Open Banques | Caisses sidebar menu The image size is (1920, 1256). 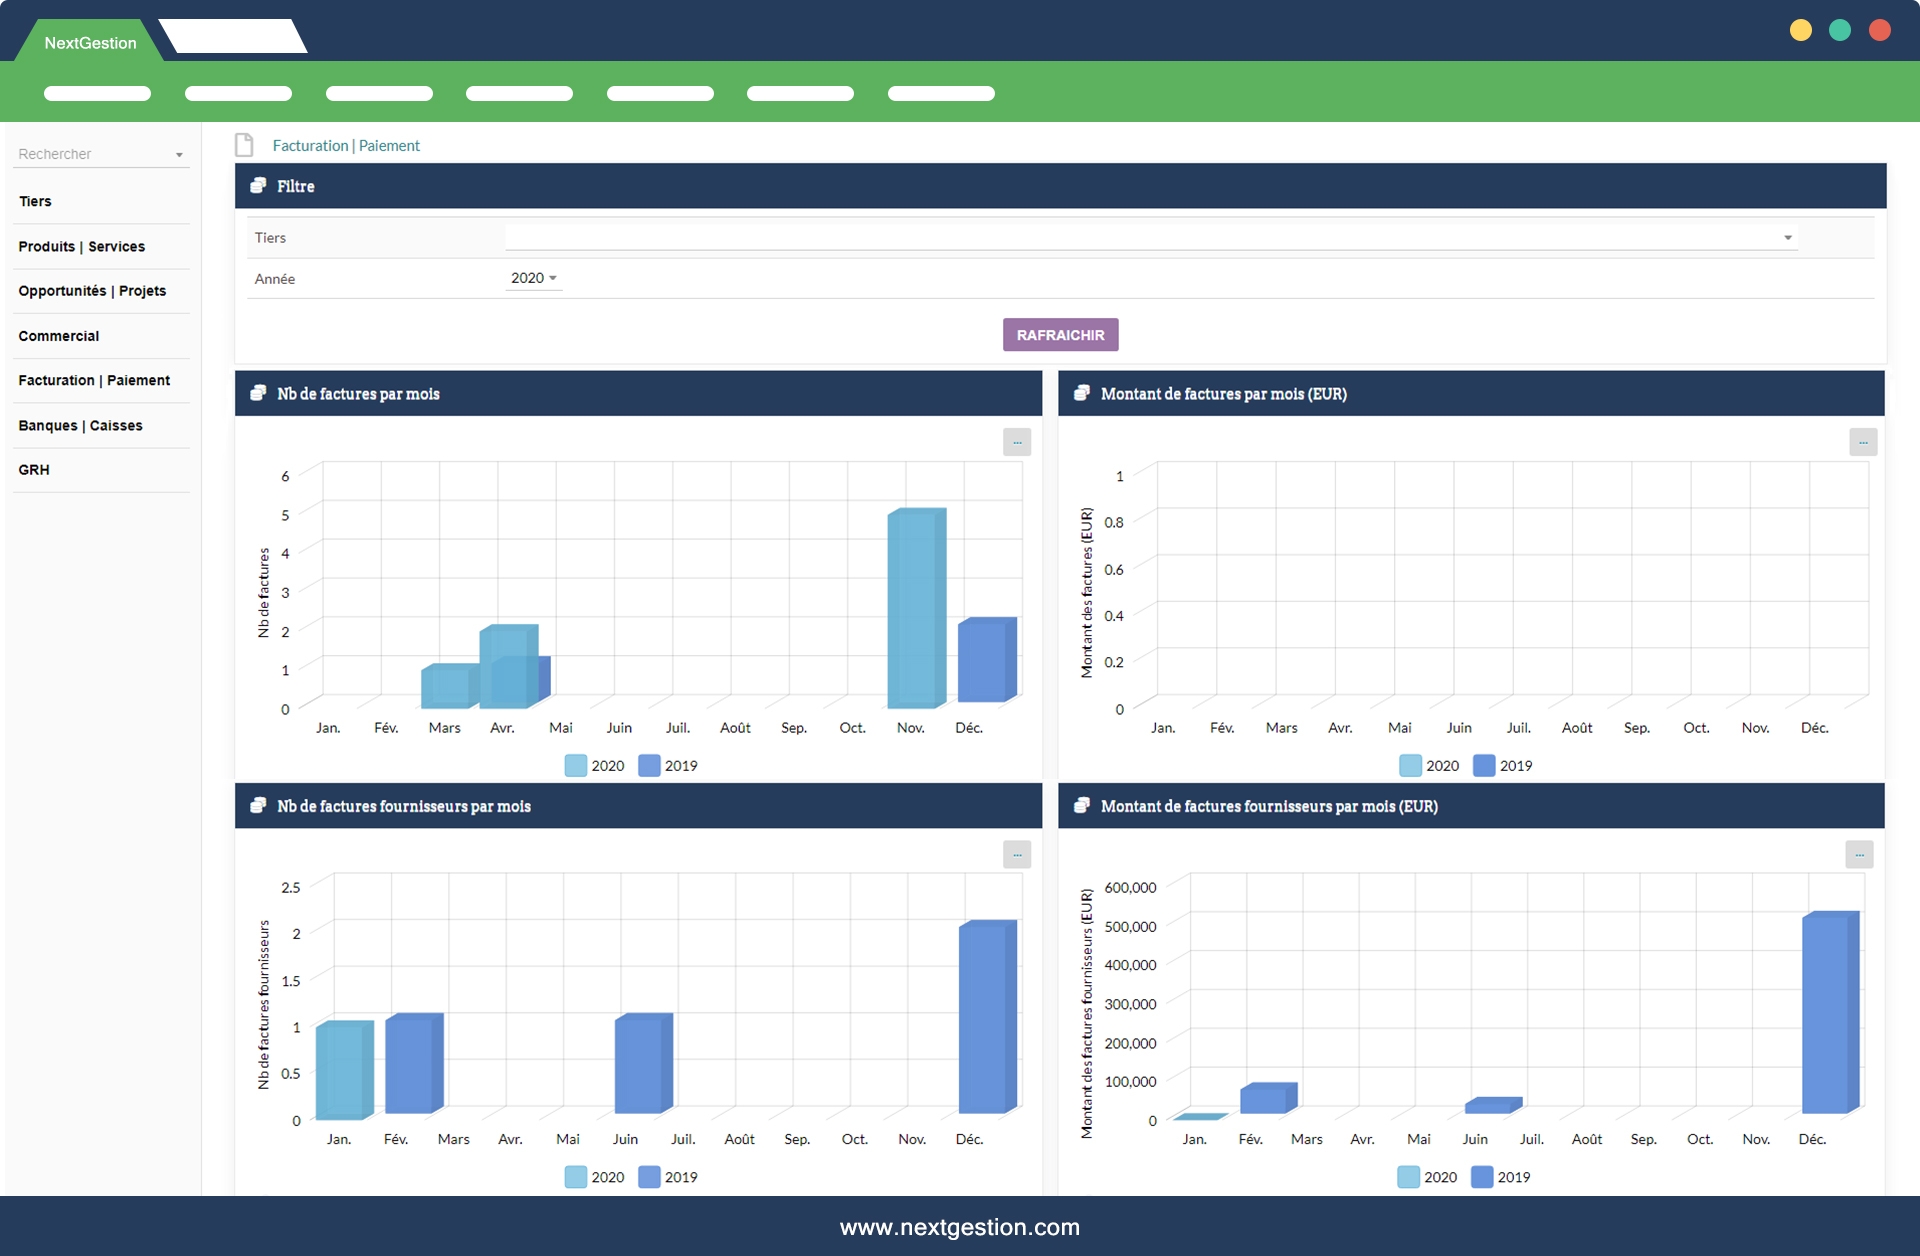(80, 425)
